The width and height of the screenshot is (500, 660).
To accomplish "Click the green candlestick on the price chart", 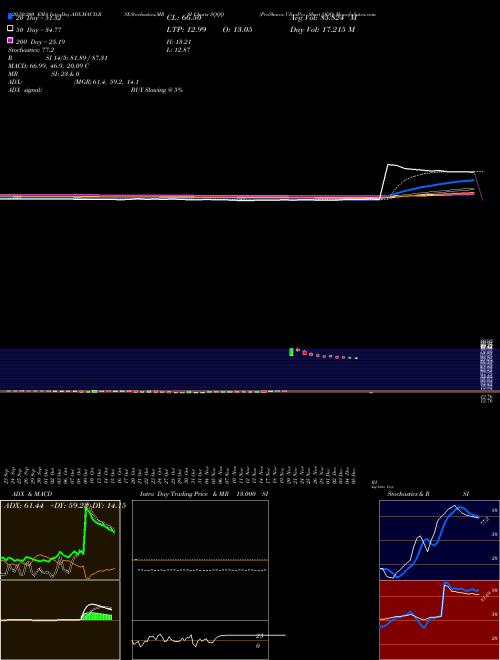I will coord(291,352).
